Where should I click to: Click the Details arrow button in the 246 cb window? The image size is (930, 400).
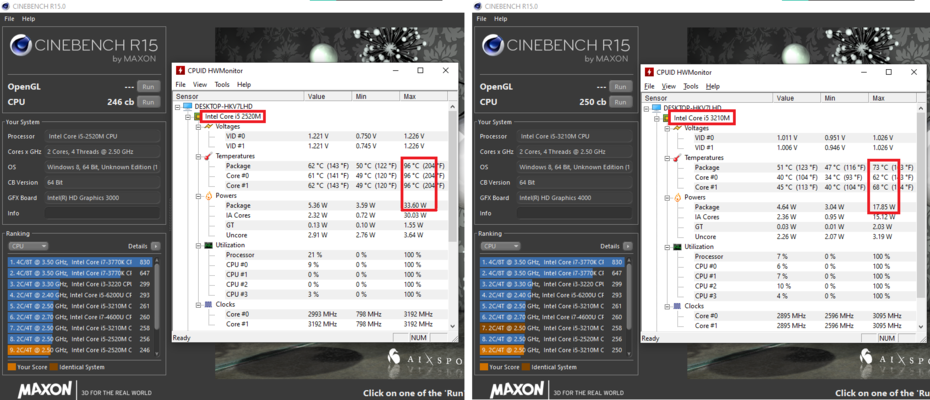[x=155, y=246]
